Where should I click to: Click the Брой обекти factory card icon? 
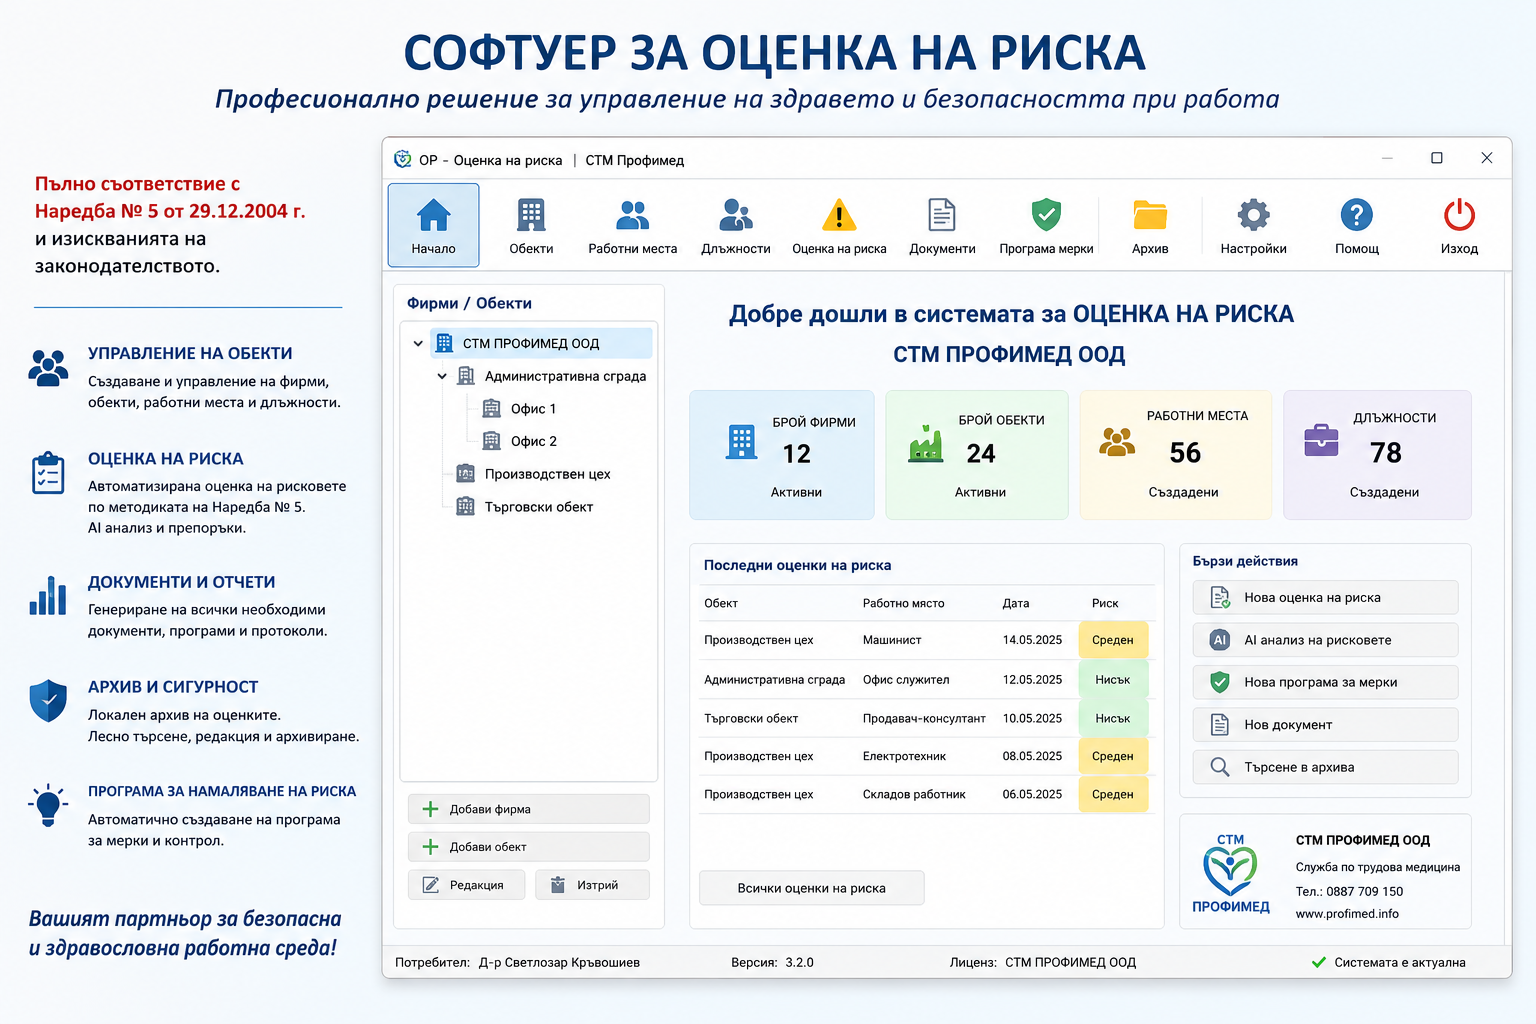tap(926, 443)
